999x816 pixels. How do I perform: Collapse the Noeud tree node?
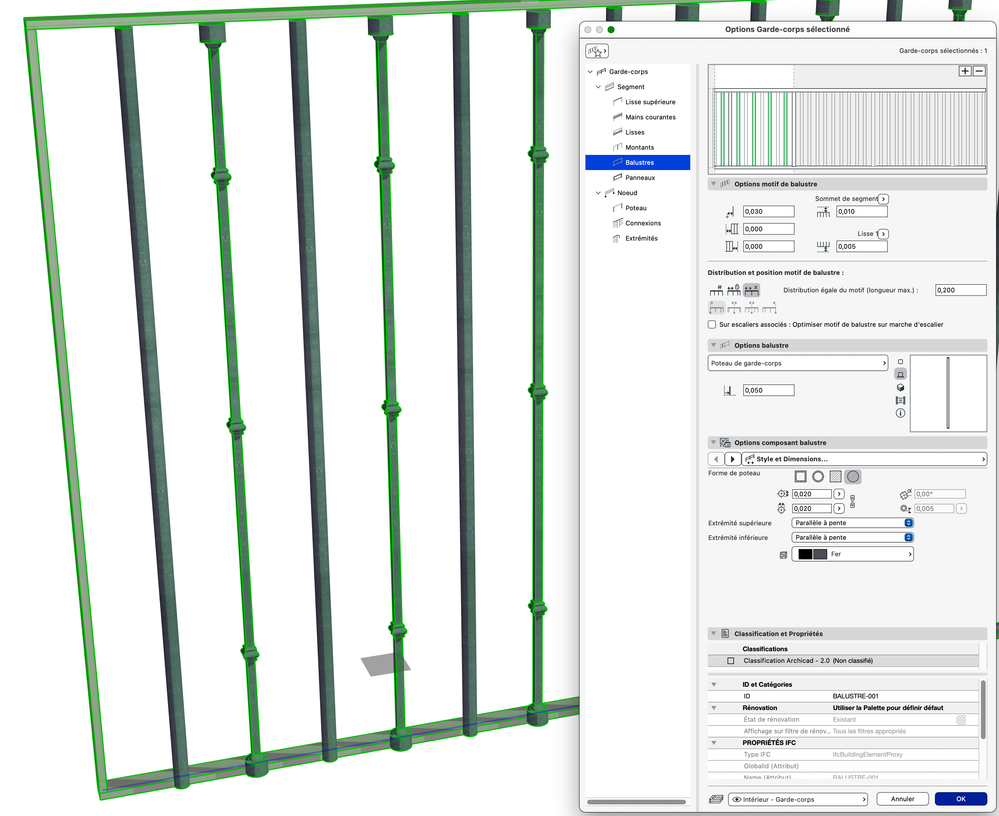[x=598, y=193]
